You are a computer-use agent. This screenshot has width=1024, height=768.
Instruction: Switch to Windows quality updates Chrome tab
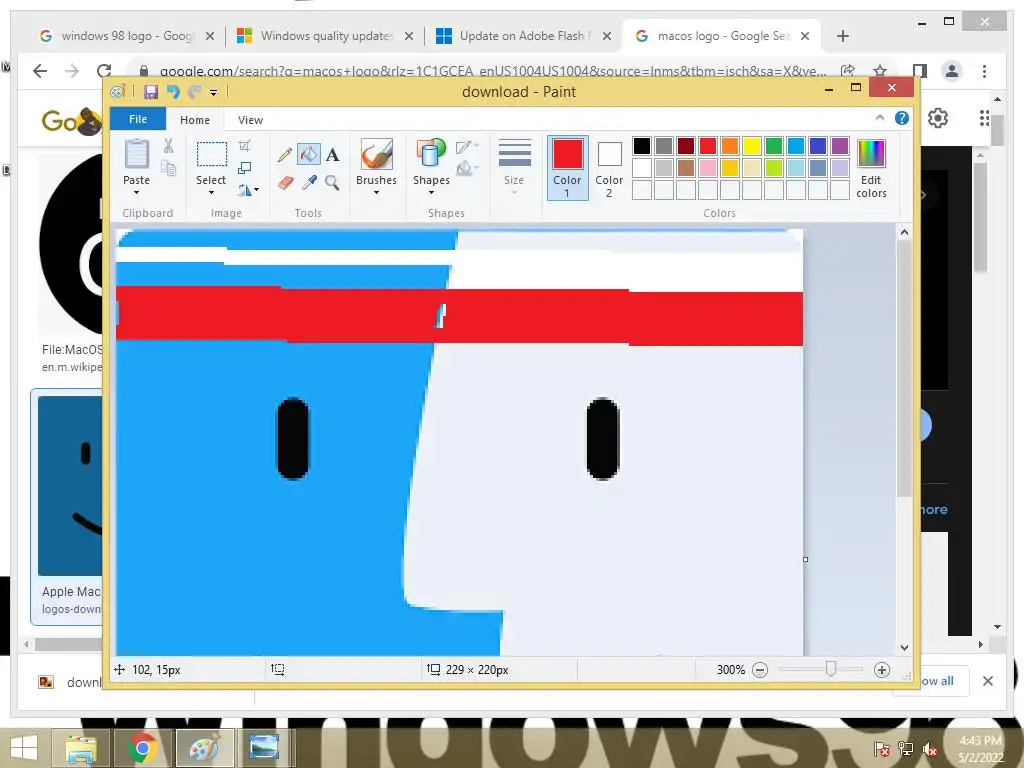point(326,36)
